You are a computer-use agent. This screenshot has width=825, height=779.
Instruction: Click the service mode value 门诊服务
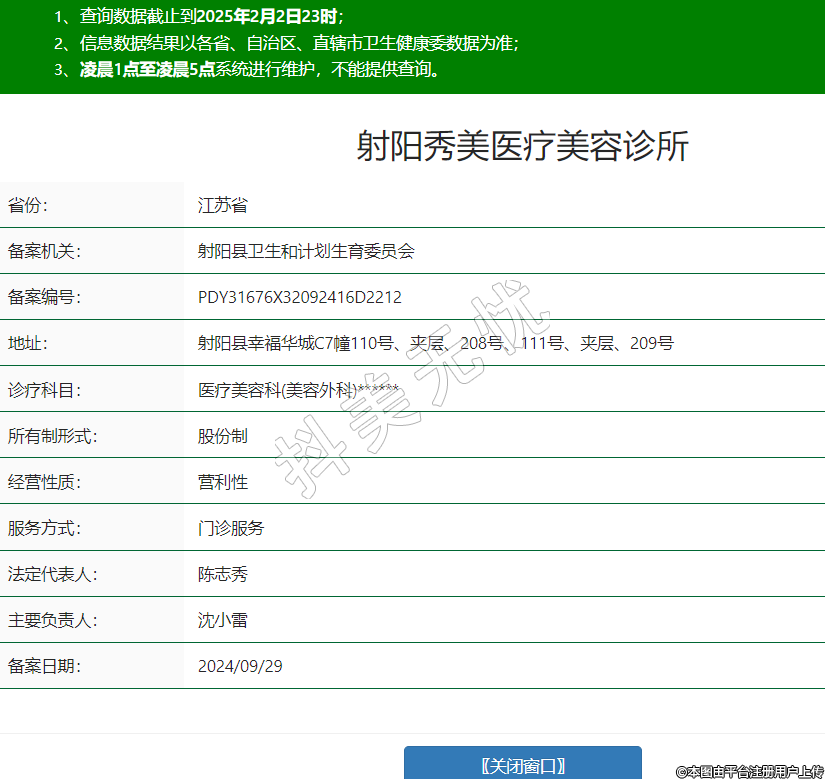click(231, 528)
